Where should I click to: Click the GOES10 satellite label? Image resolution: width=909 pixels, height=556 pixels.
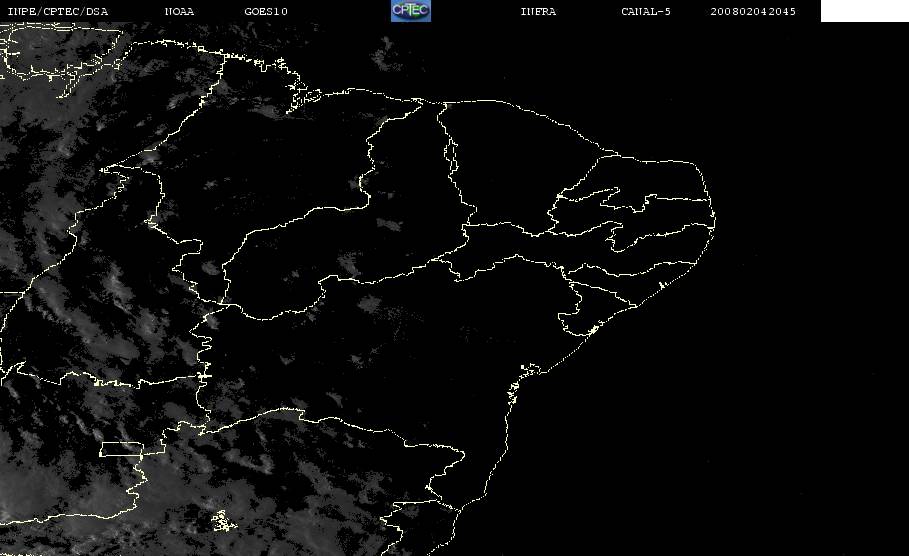(266, 11)
